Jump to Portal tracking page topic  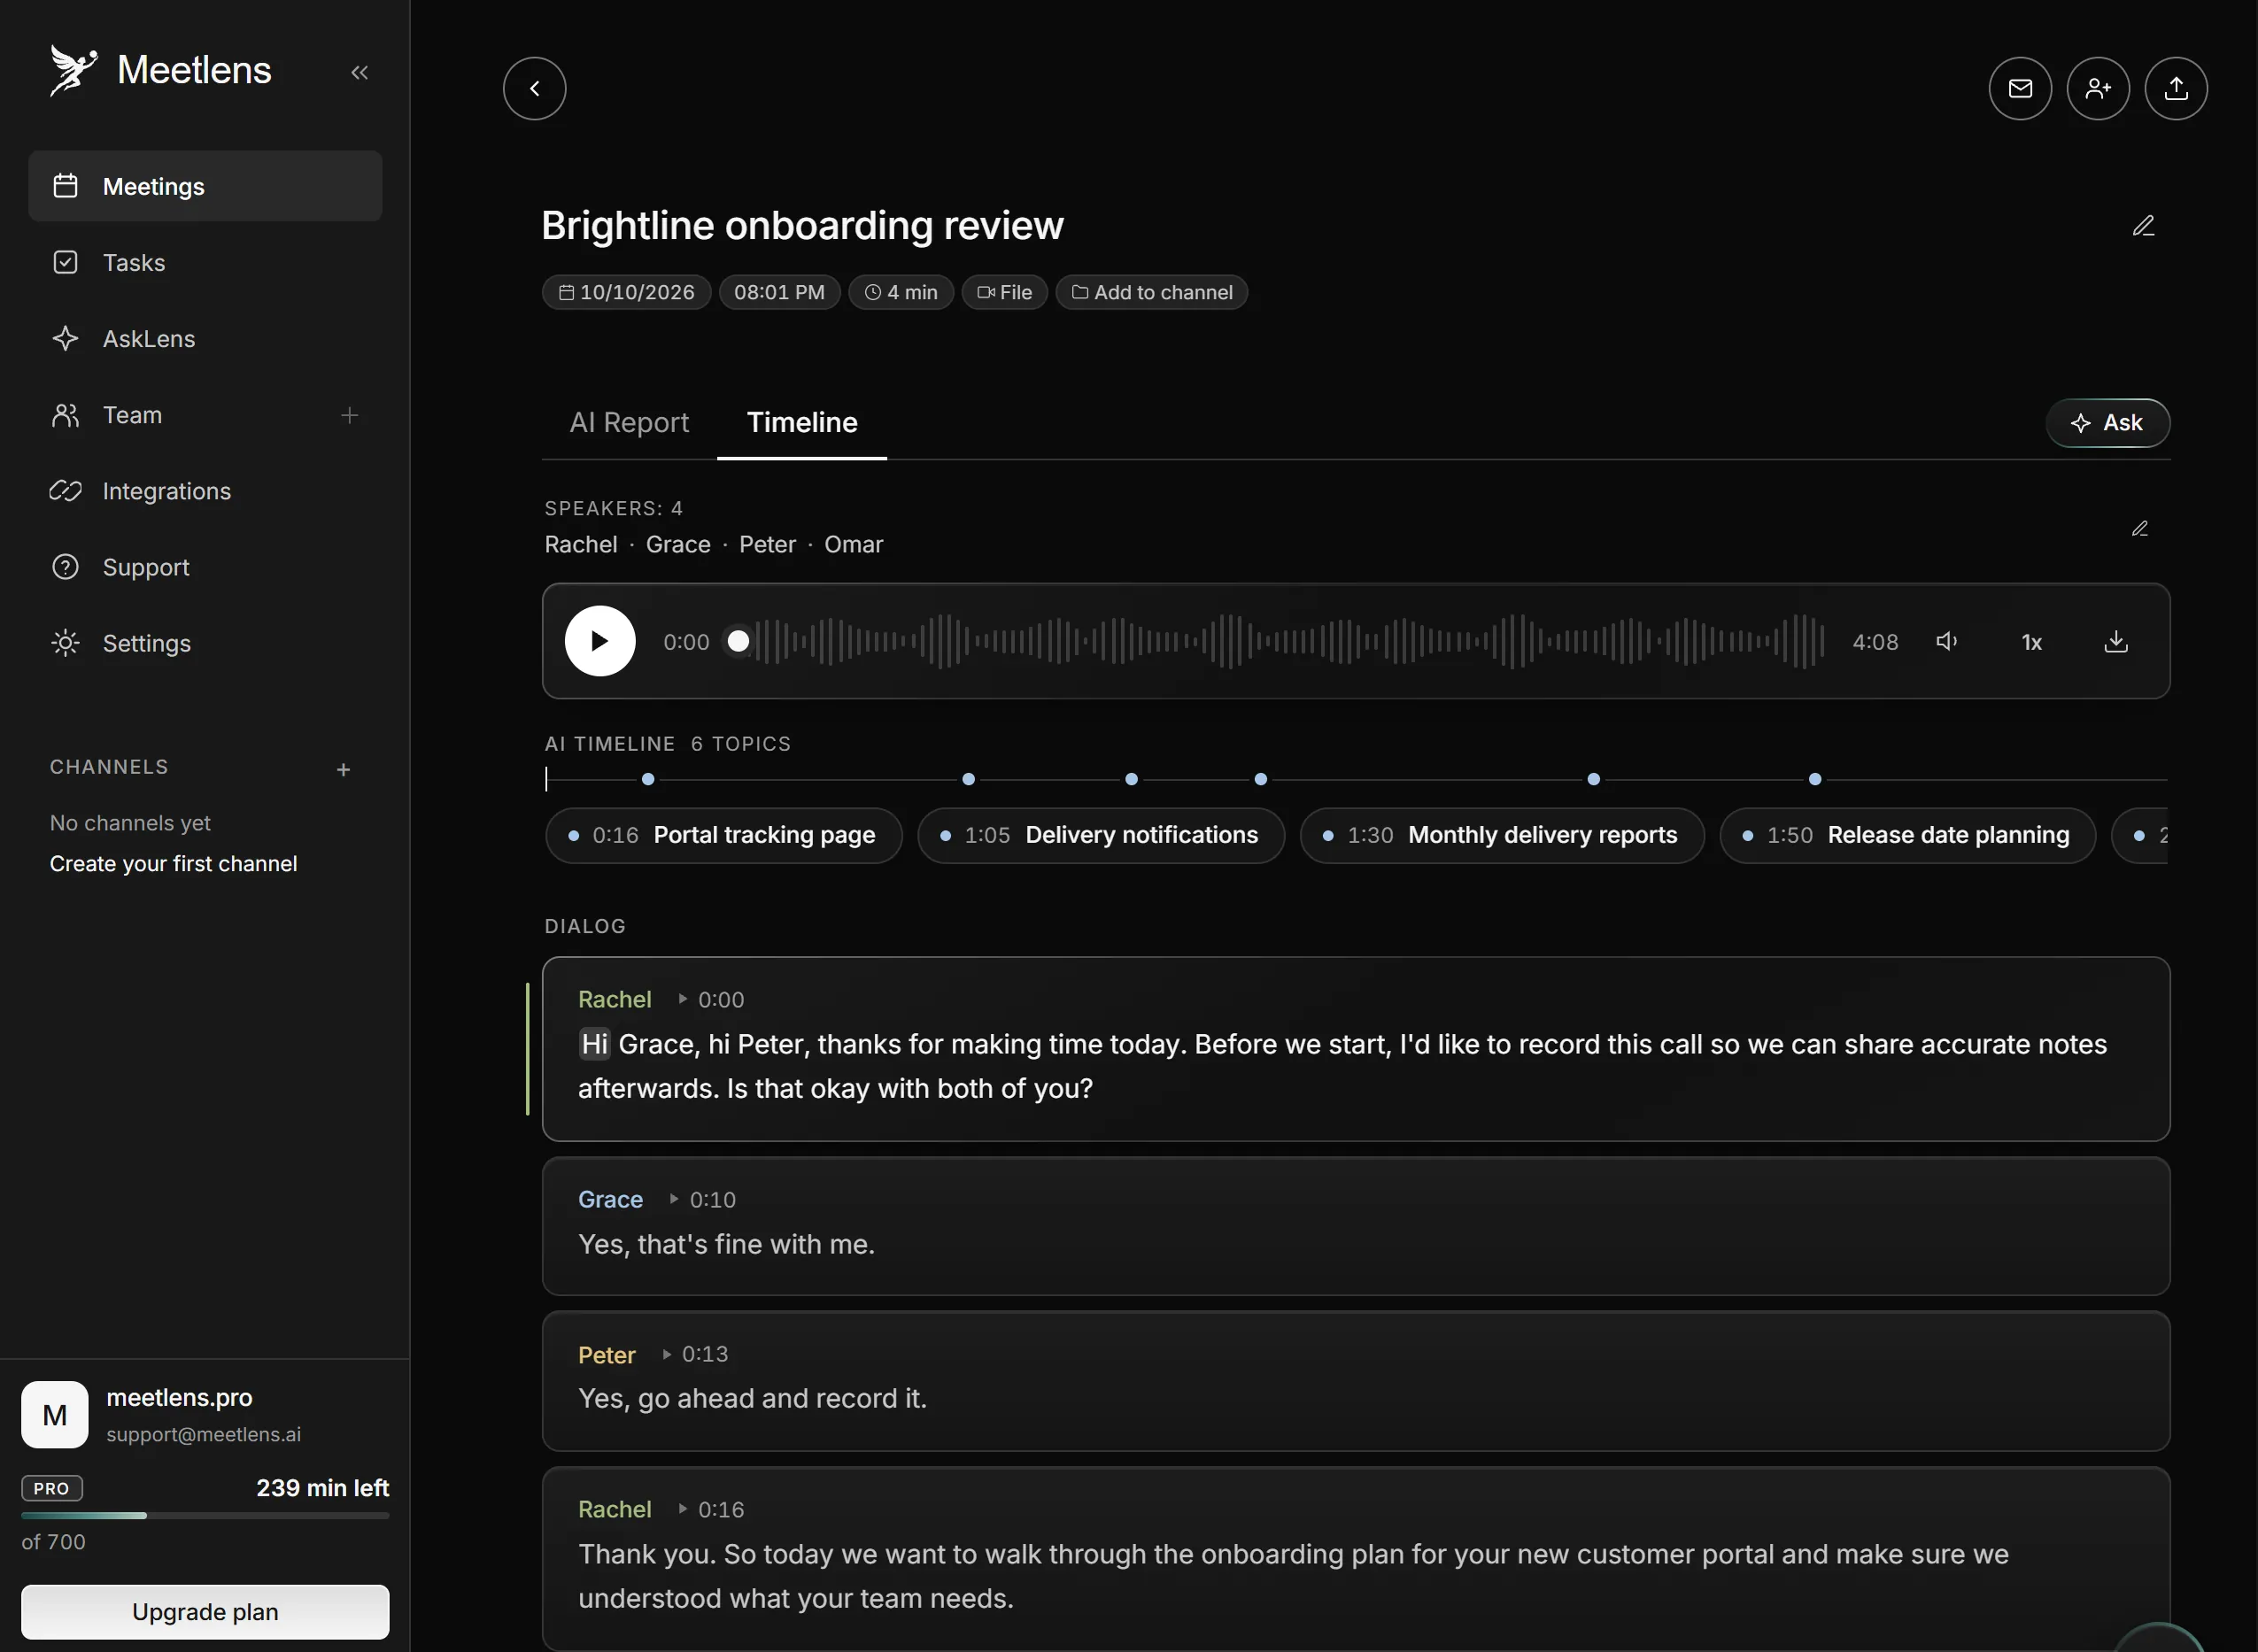click(724, 835)
